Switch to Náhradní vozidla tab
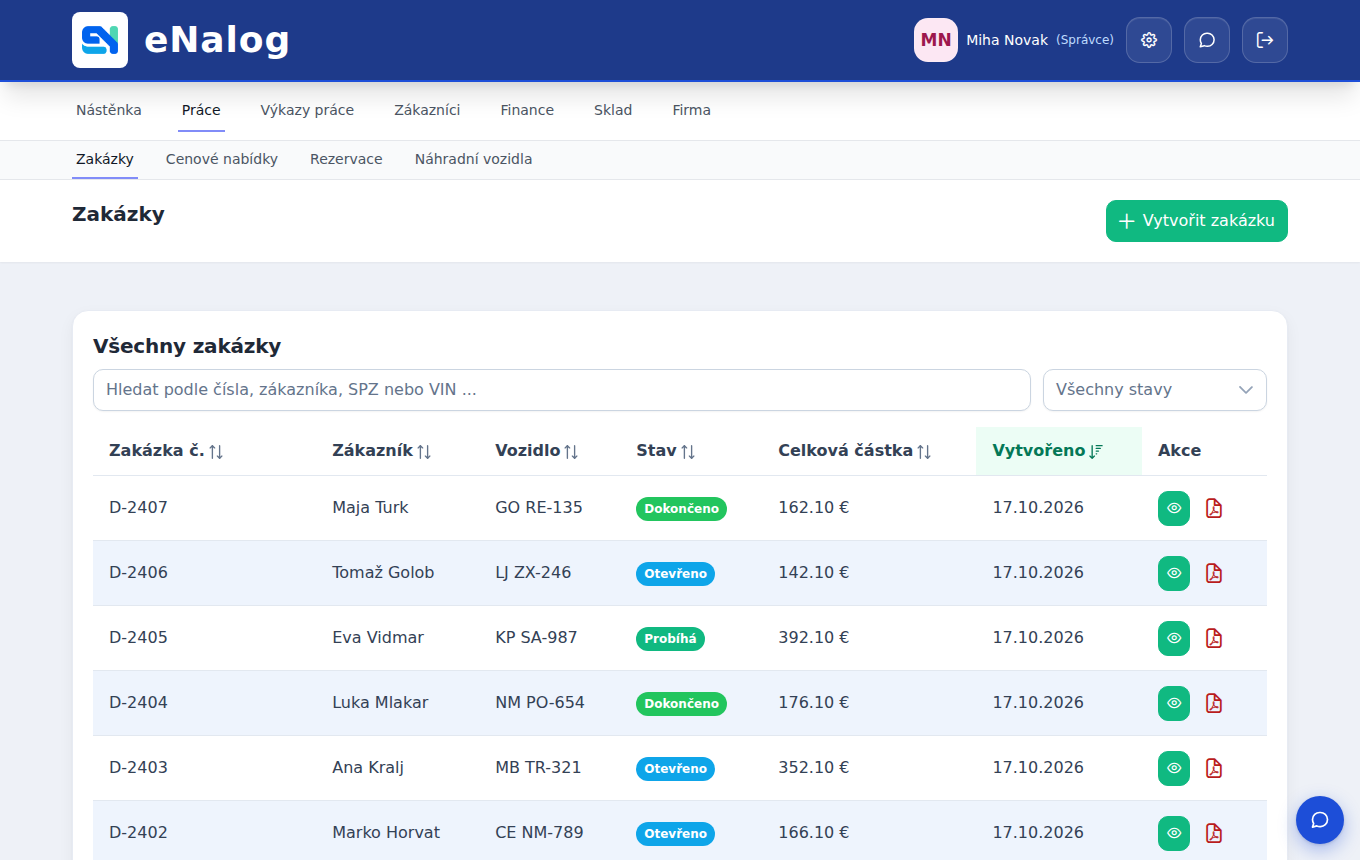This screenshot has height=860, width=1360. point(474,159)
